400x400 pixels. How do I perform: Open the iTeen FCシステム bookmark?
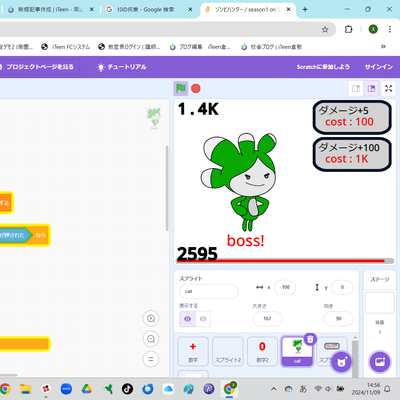point(66,47)
